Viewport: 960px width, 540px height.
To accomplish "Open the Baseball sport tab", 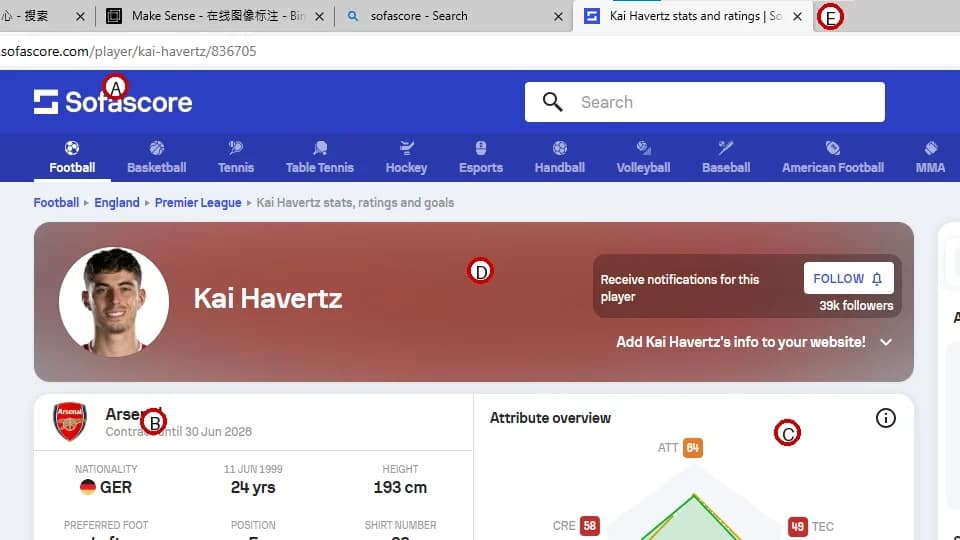I will coord(726,157).
